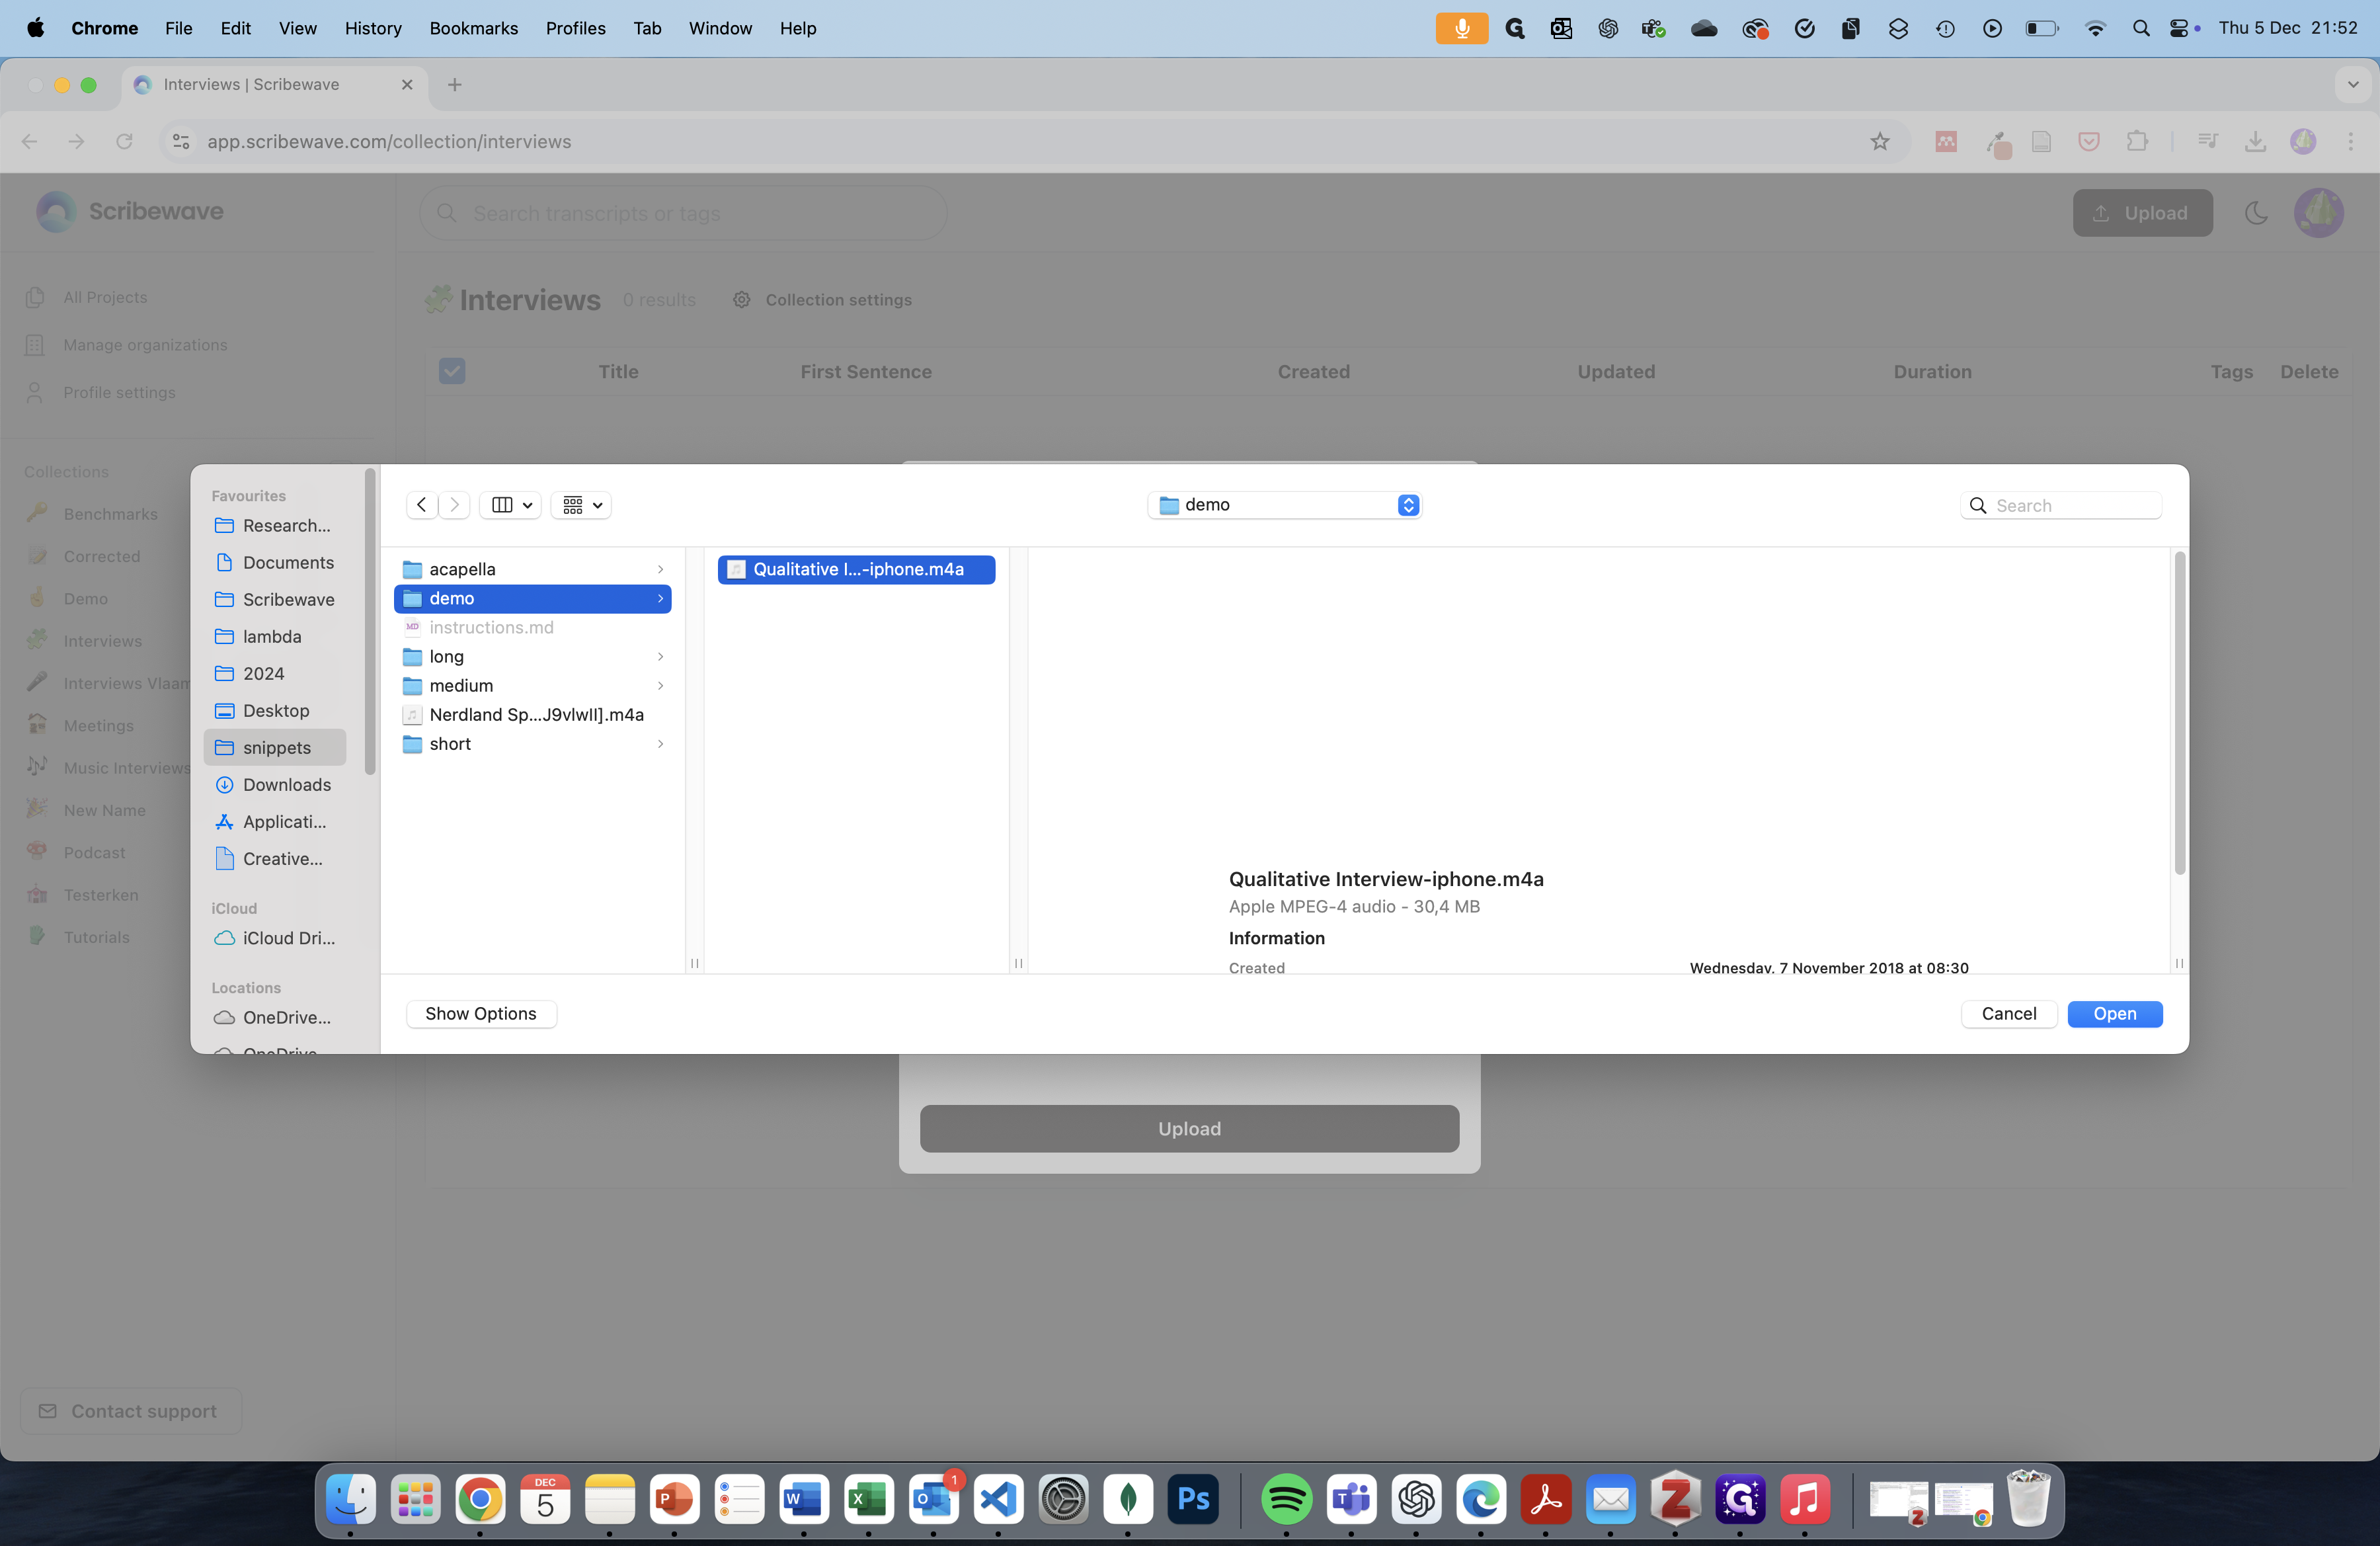Viewport: 2380px width, 1546px height.
Task: Open Photoshop from the dock
Action: tap(1193, 1498)
